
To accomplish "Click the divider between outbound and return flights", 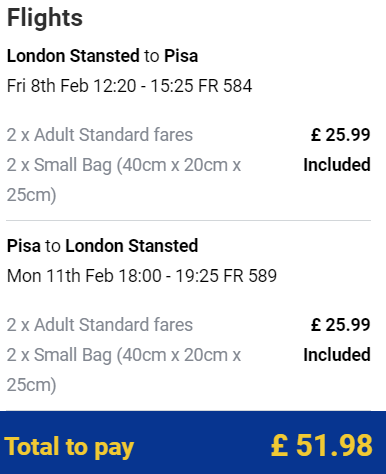I will pos(188,220).
